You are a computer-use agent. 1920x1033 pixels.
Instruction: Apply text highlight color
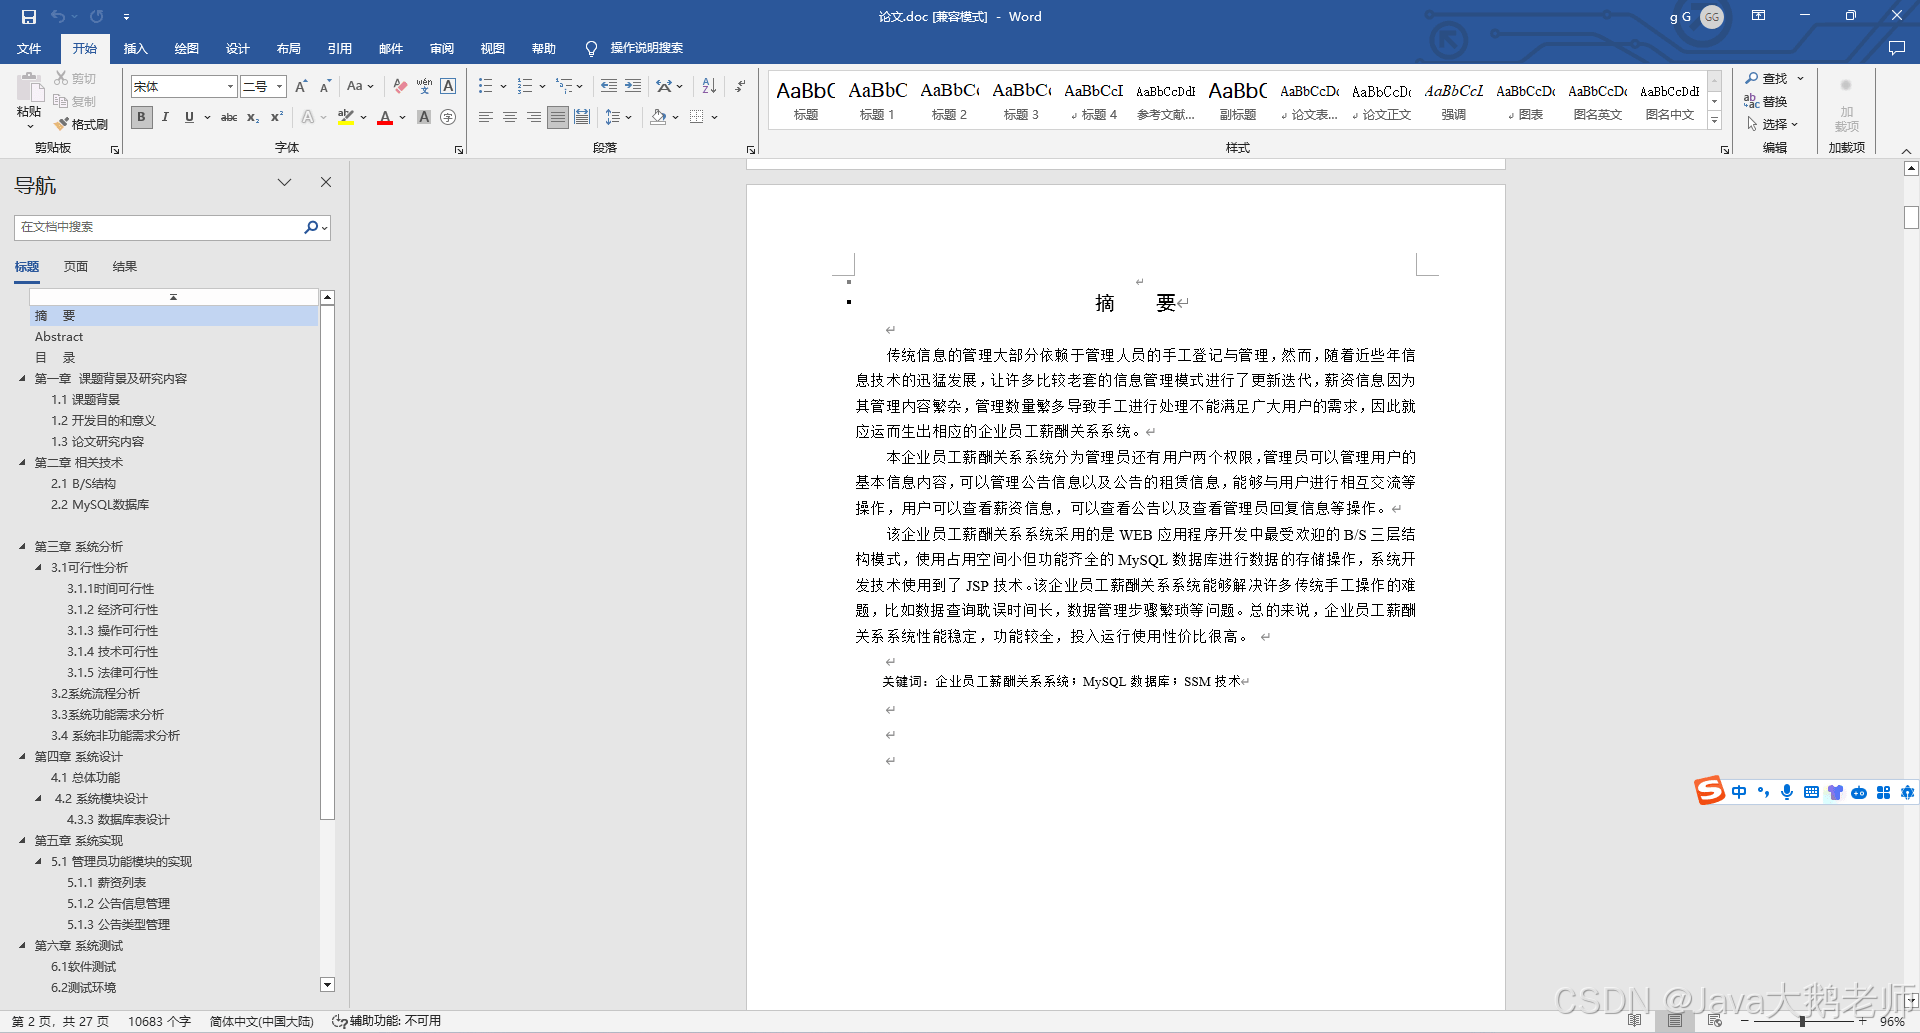(345, 118)
